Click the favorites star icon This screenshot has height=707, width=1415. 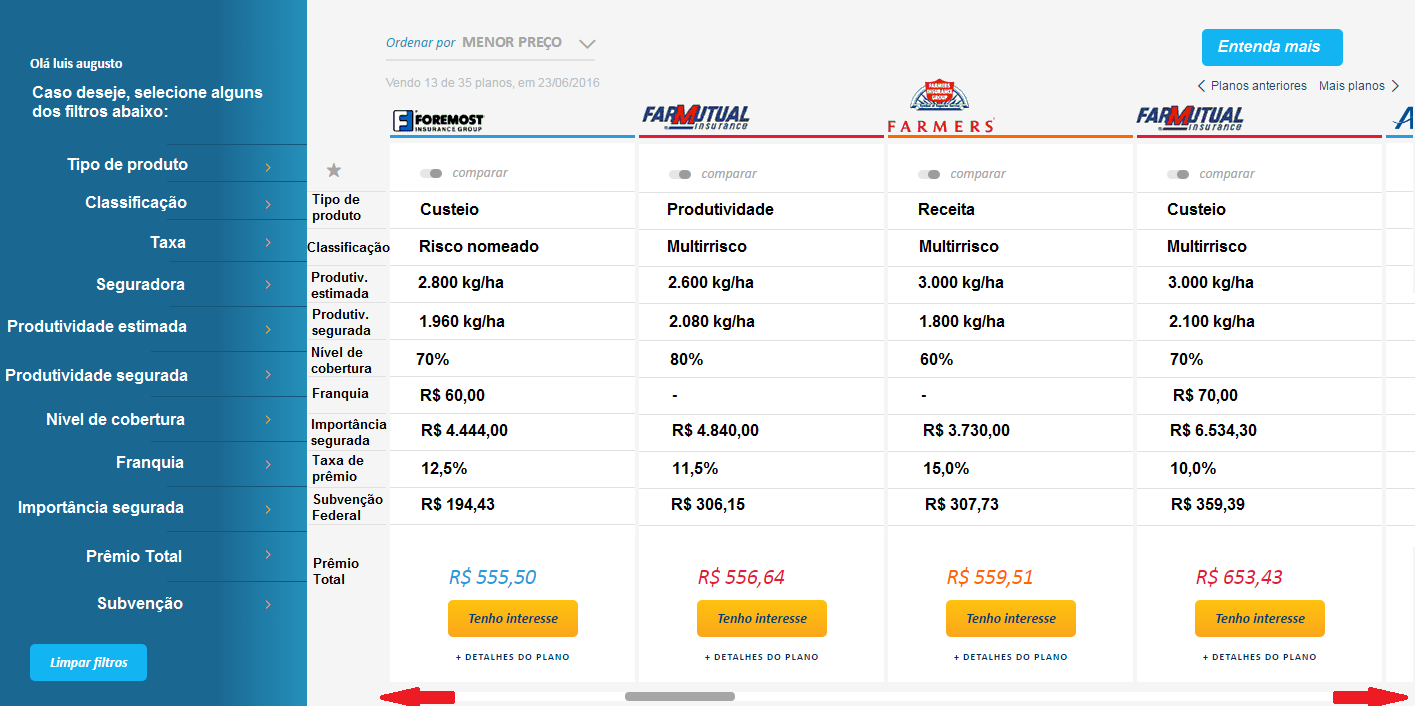pyautogui.click(x=334, y=171)
